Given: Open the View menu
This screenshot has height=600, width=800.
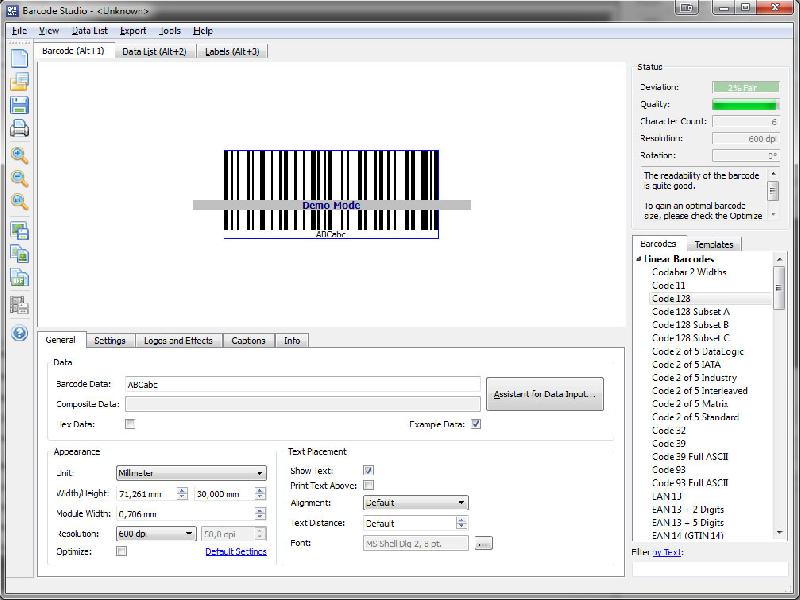Looking at the screenshot, I should [x=49, y=31].
